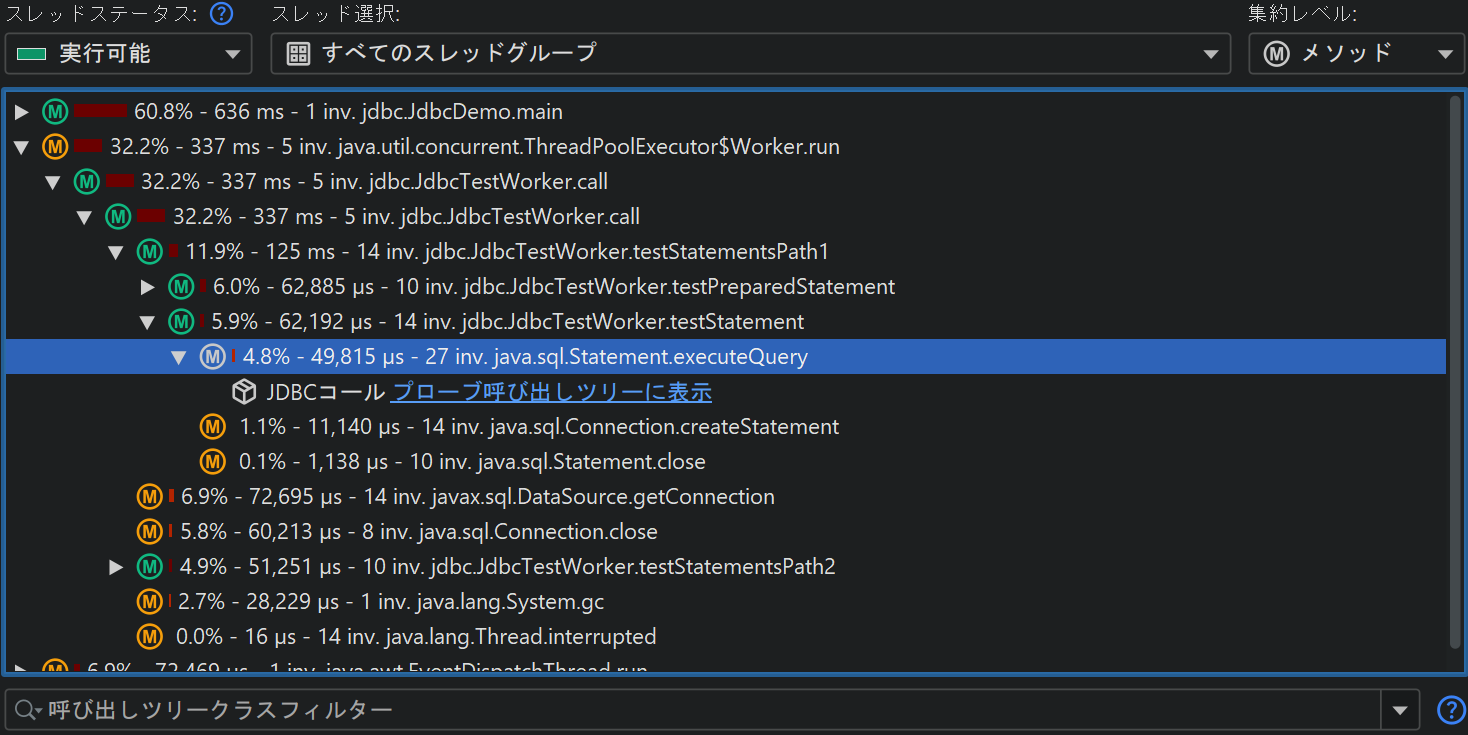This screenshot has width=1468, height=735.
Task: Select the Connection.createStatement row
Action: [540, 427]
